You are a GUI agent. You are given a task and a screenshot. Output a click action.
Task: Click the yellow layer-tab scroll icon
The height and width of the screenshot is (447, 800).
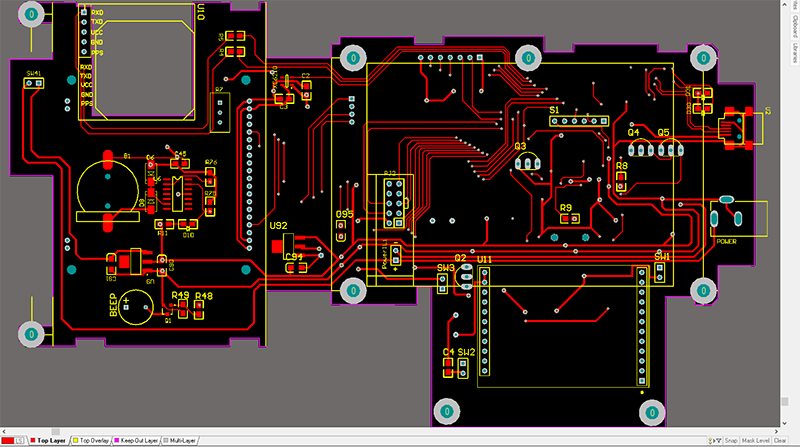(711, 440)
